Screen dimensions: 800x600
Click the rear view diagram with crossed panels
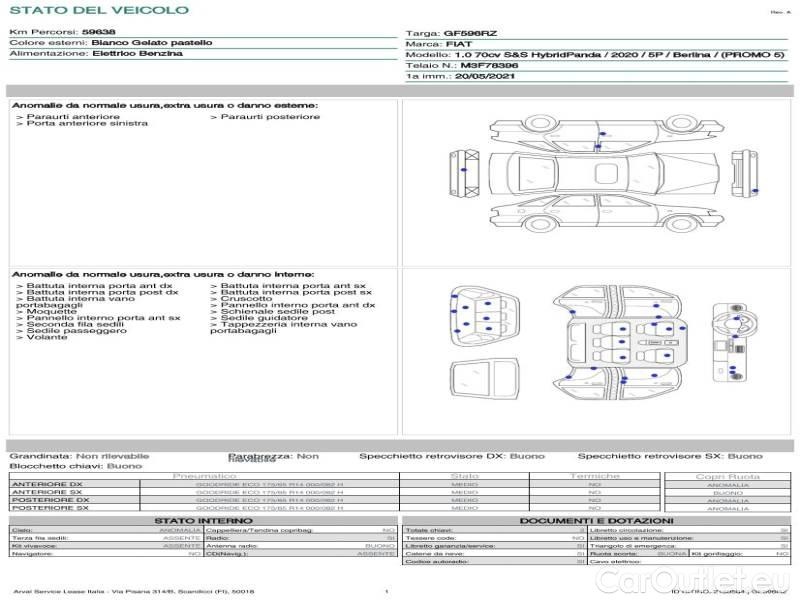coord(740,172)
